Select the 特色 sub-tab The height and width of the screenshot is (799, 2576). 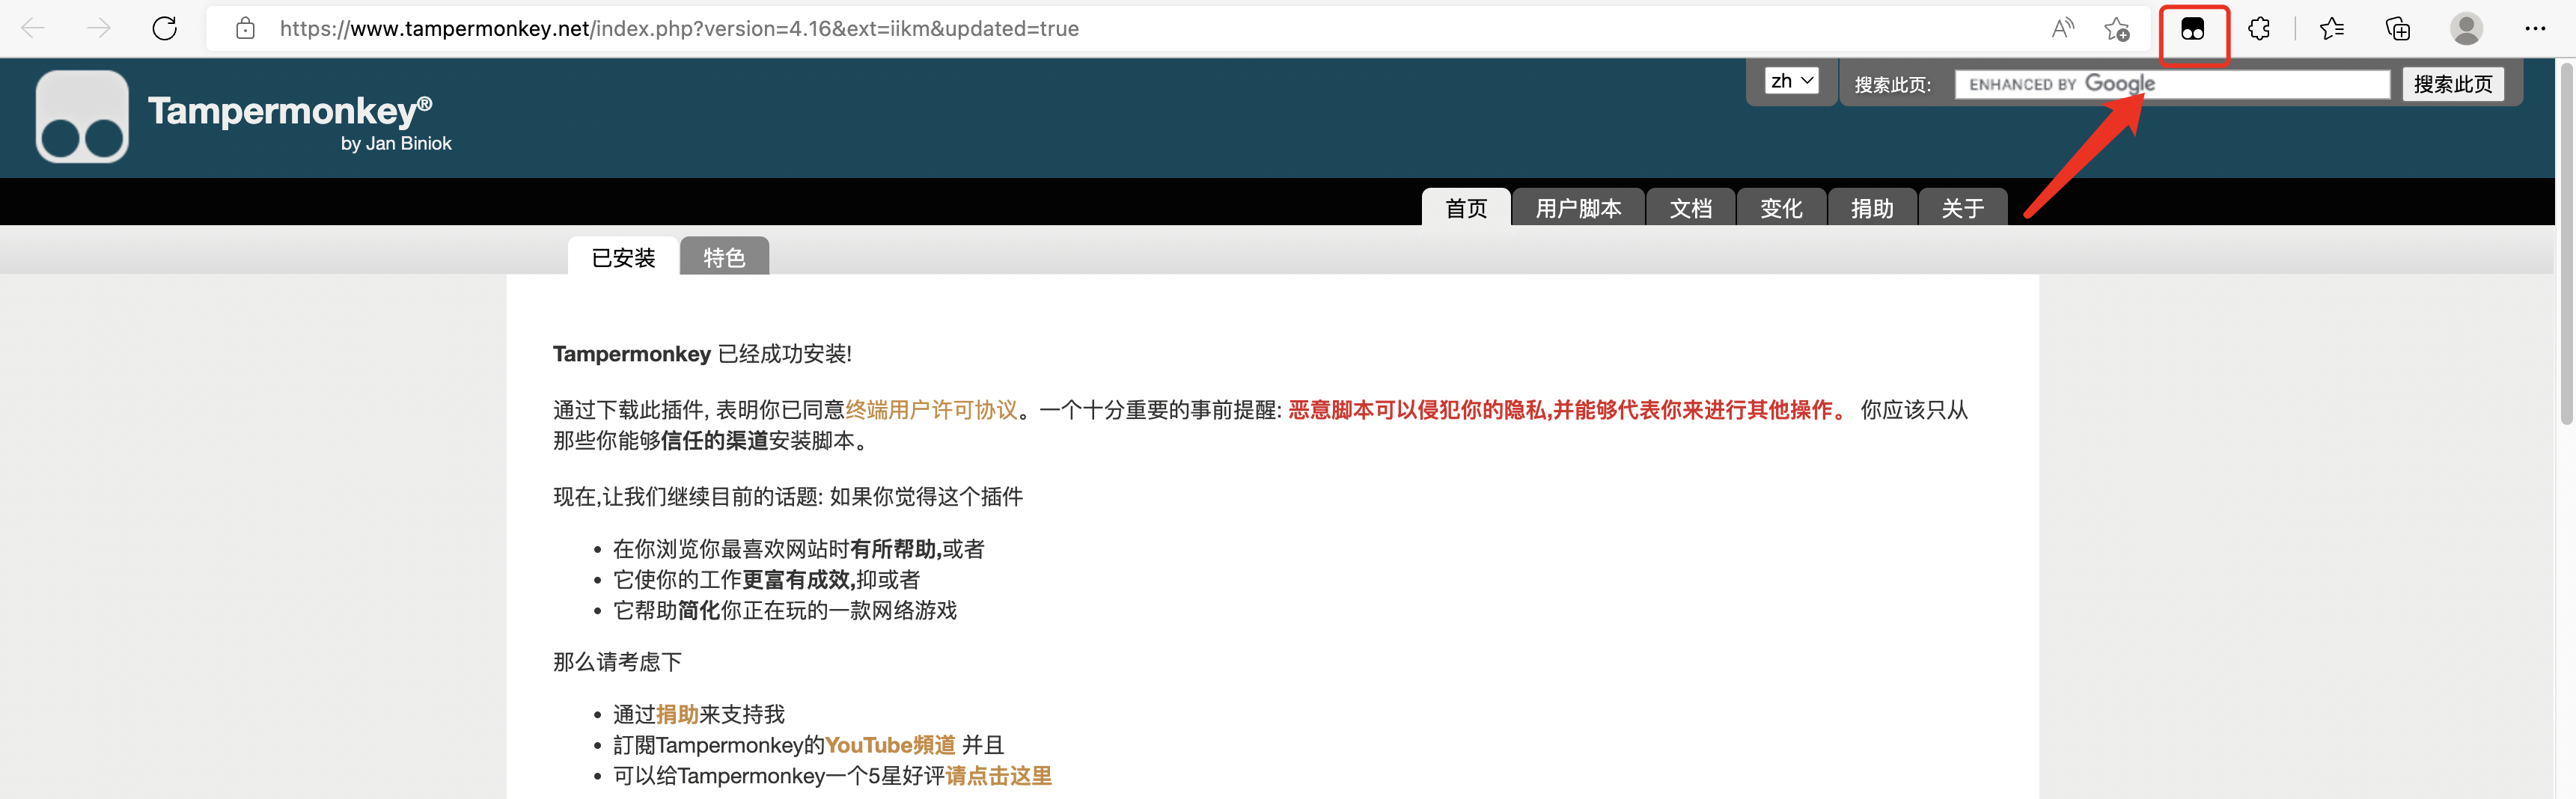[724, 257]
